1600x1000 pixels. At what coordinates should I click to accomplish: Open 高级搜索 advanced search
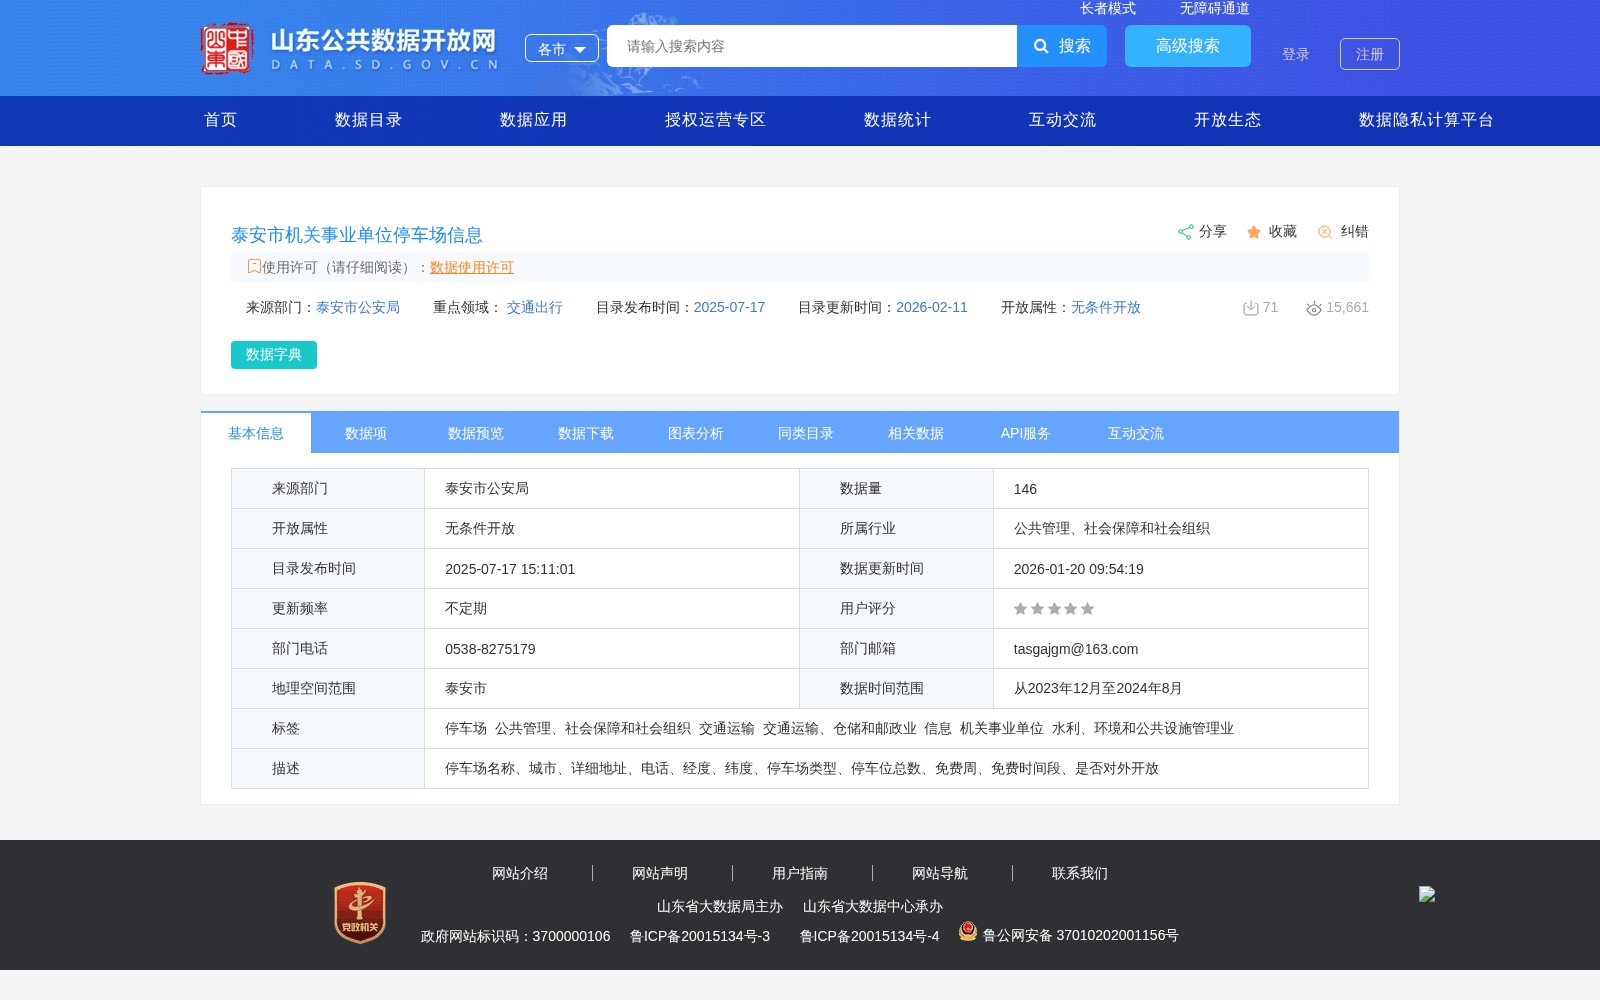[1188, 46]
